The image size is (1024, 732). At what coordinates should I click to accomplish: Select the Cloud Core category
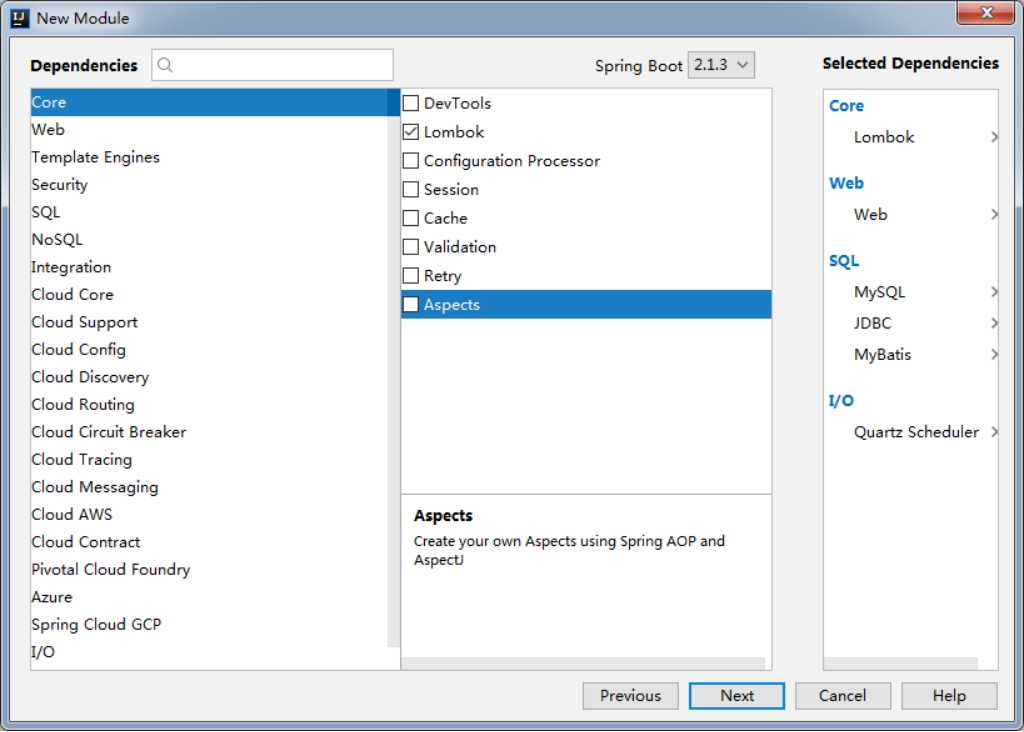(209, 294)
